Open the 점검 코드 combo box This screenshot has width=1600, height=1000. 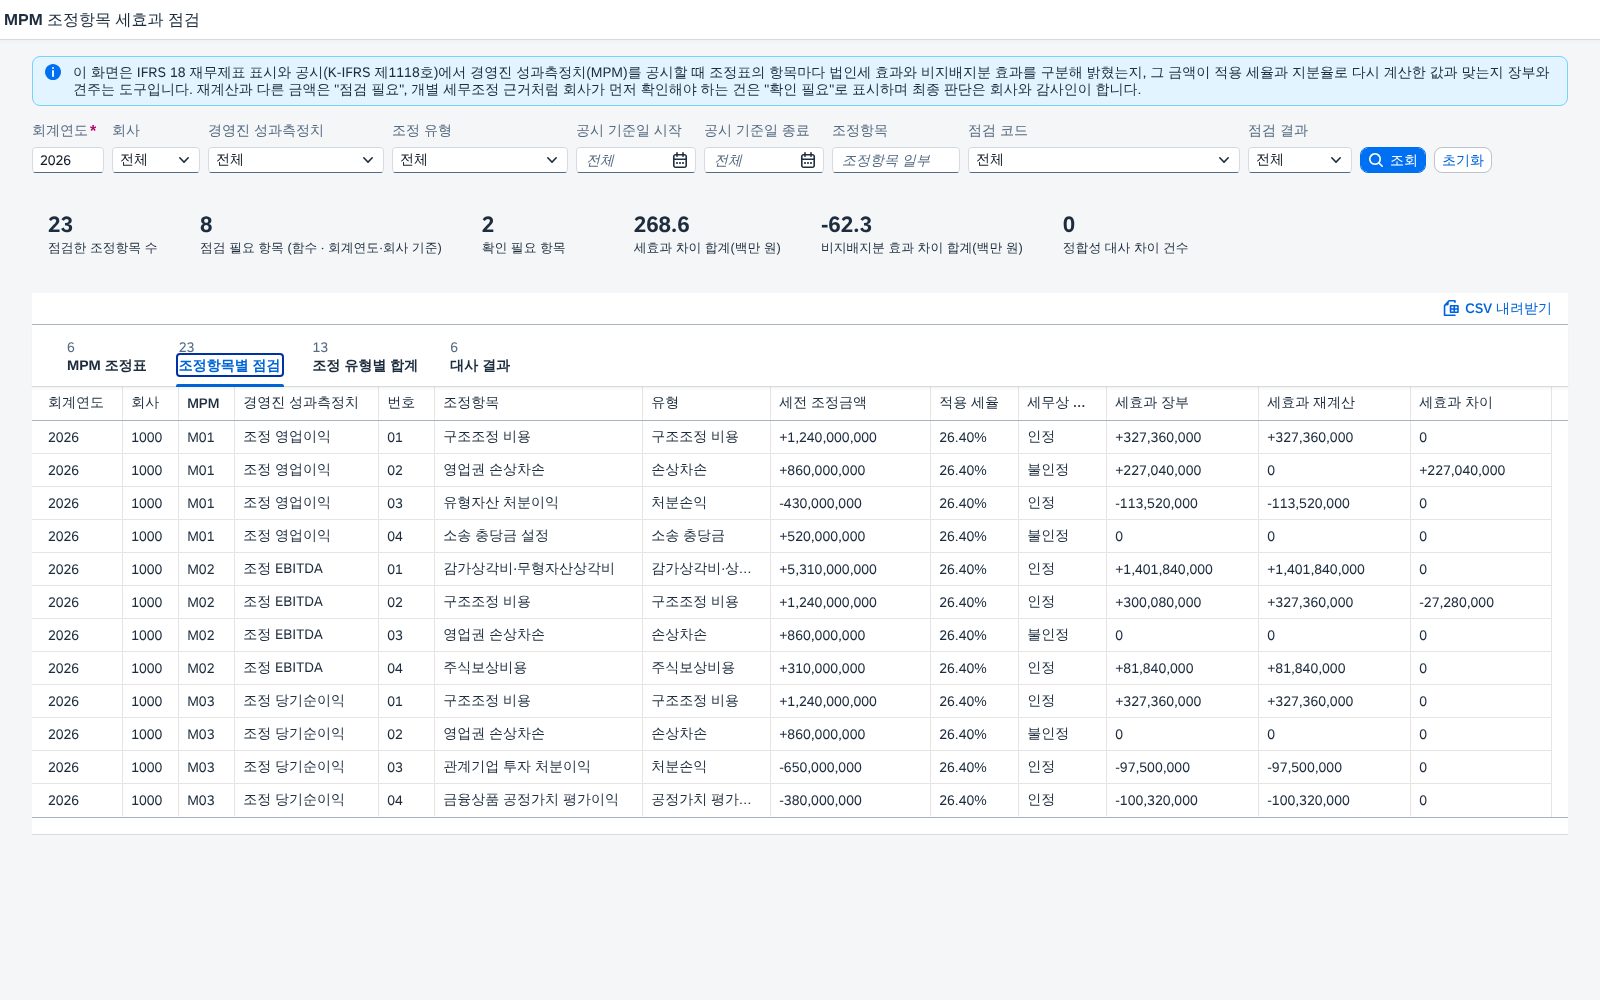point(1104,160)
